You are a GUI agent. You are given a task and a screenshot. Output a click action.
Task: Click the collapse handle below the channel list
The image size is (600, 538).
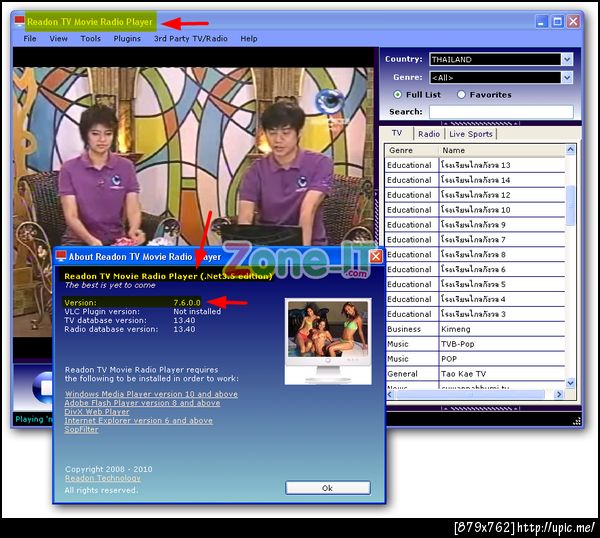tap(480, 408)
